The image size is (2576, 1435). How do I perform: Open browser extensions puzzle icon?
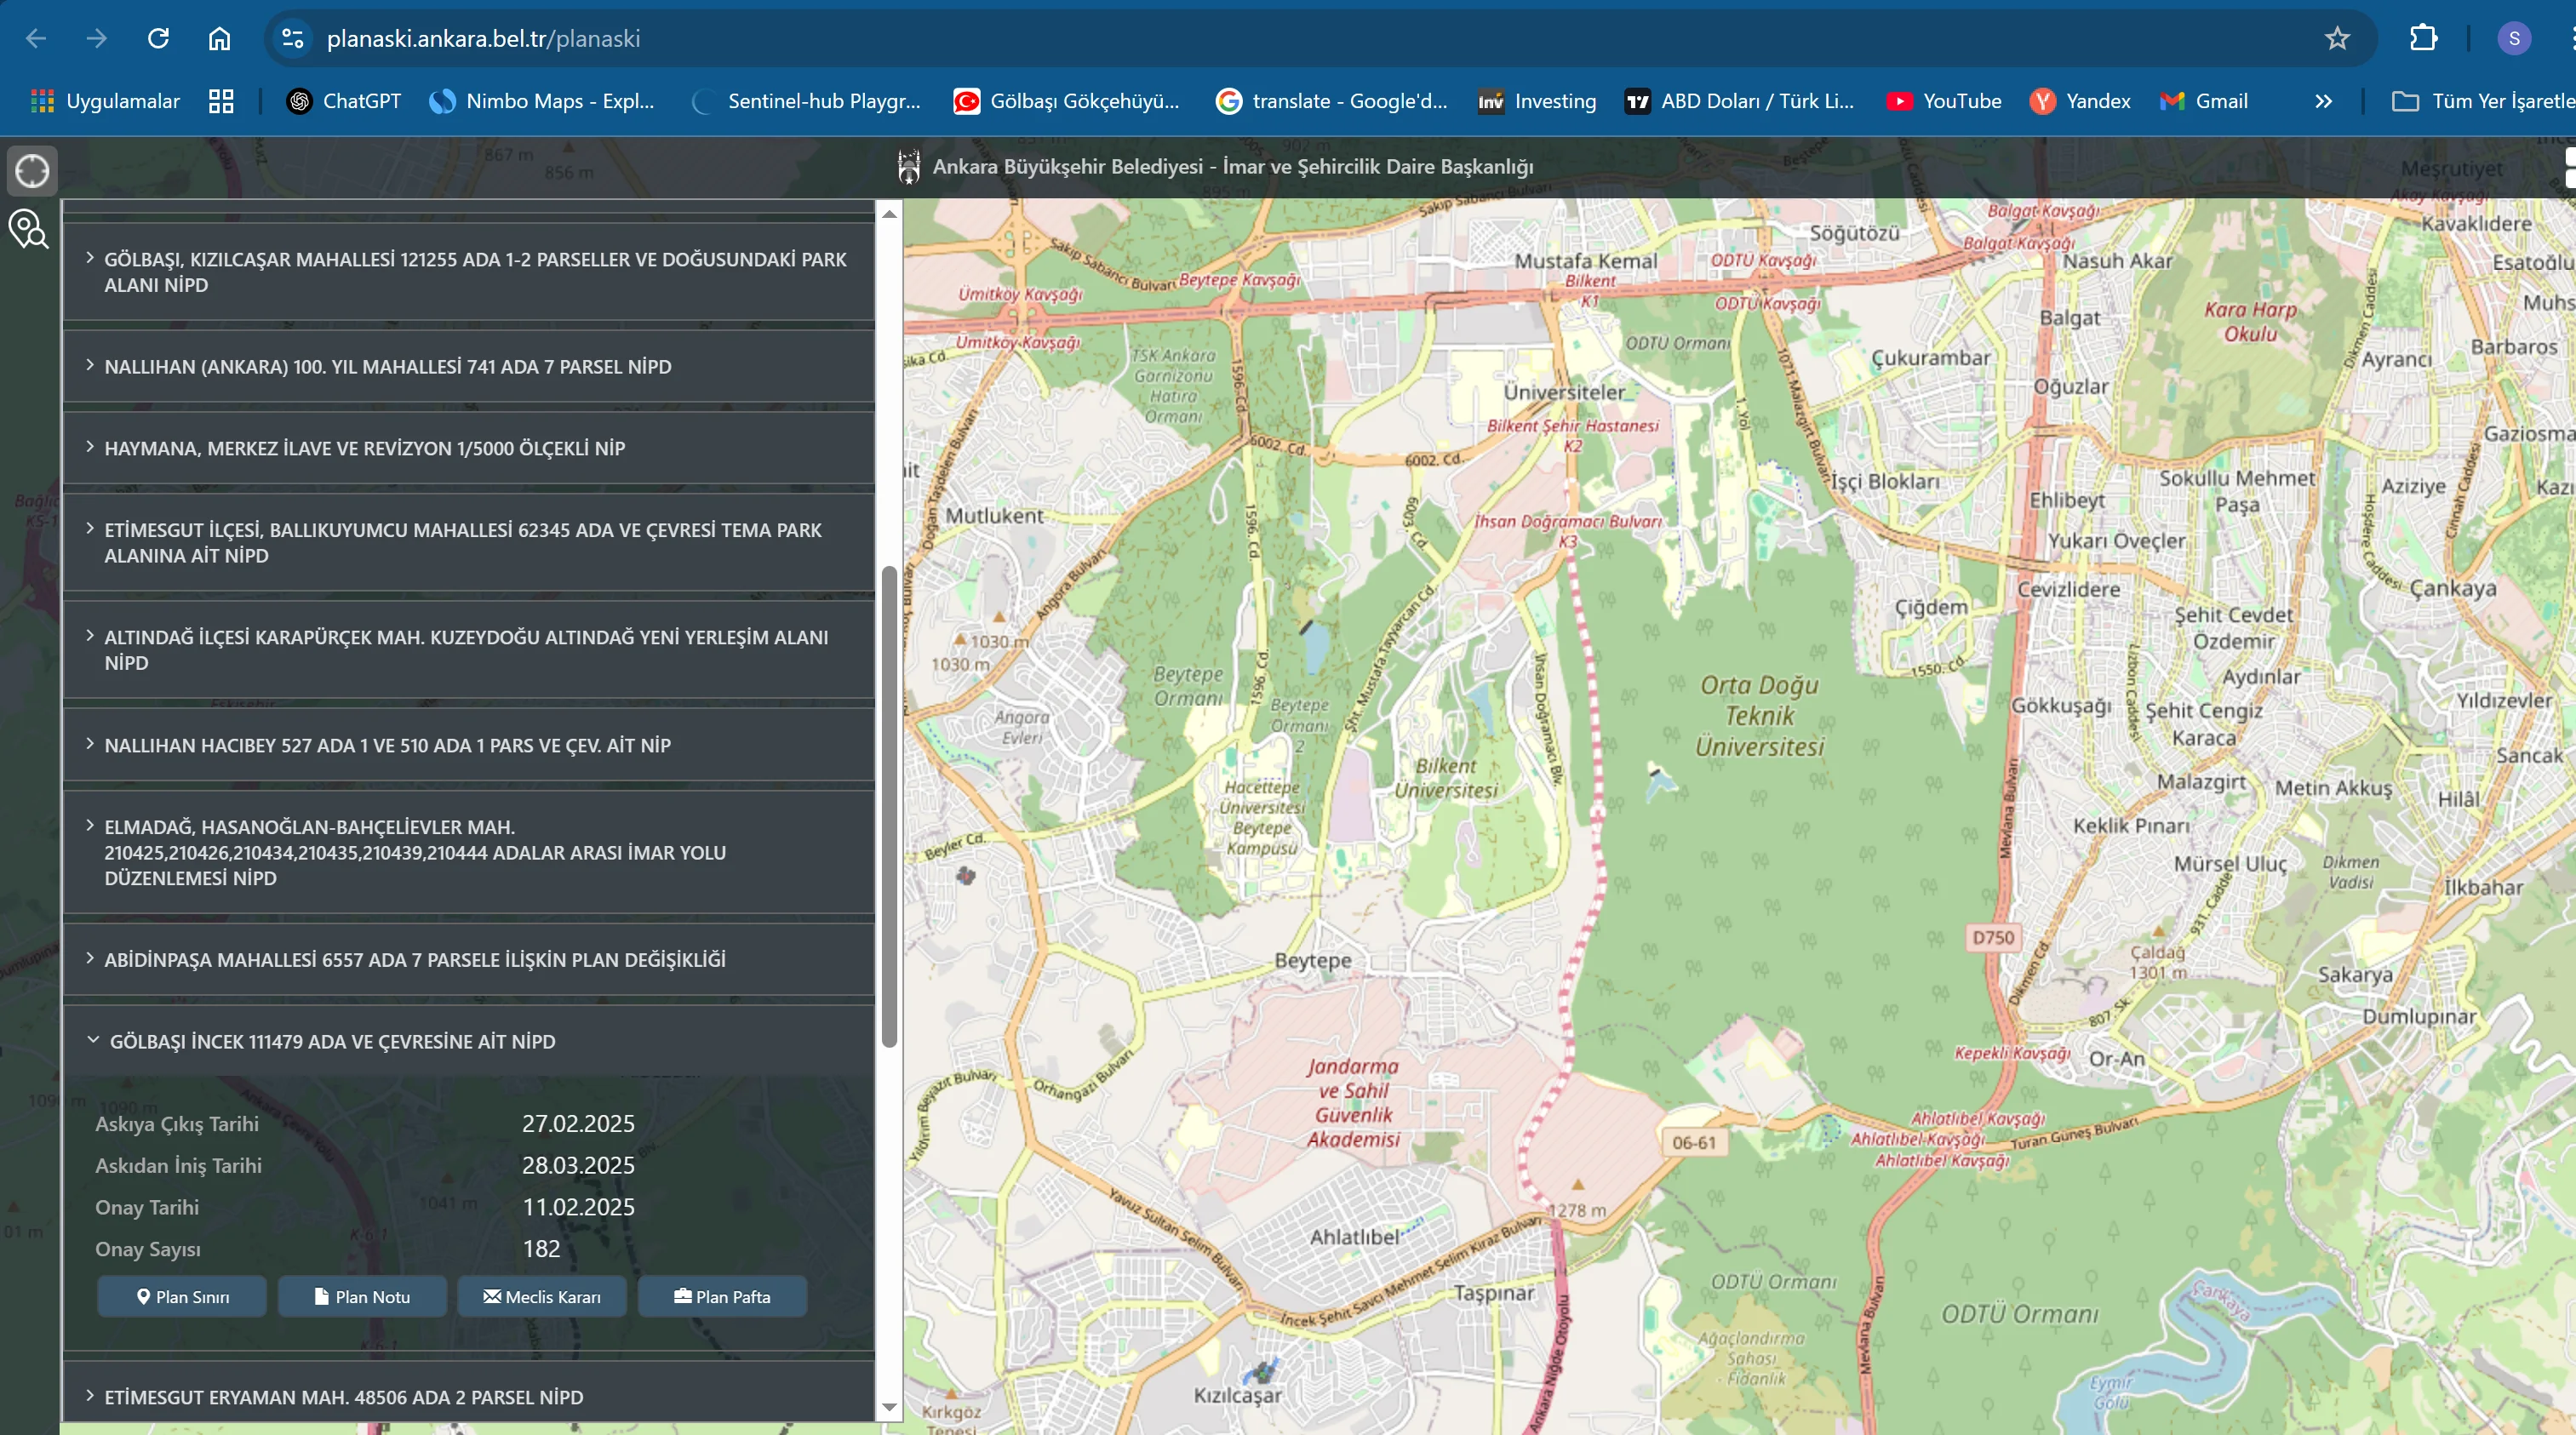(2423, 39)
